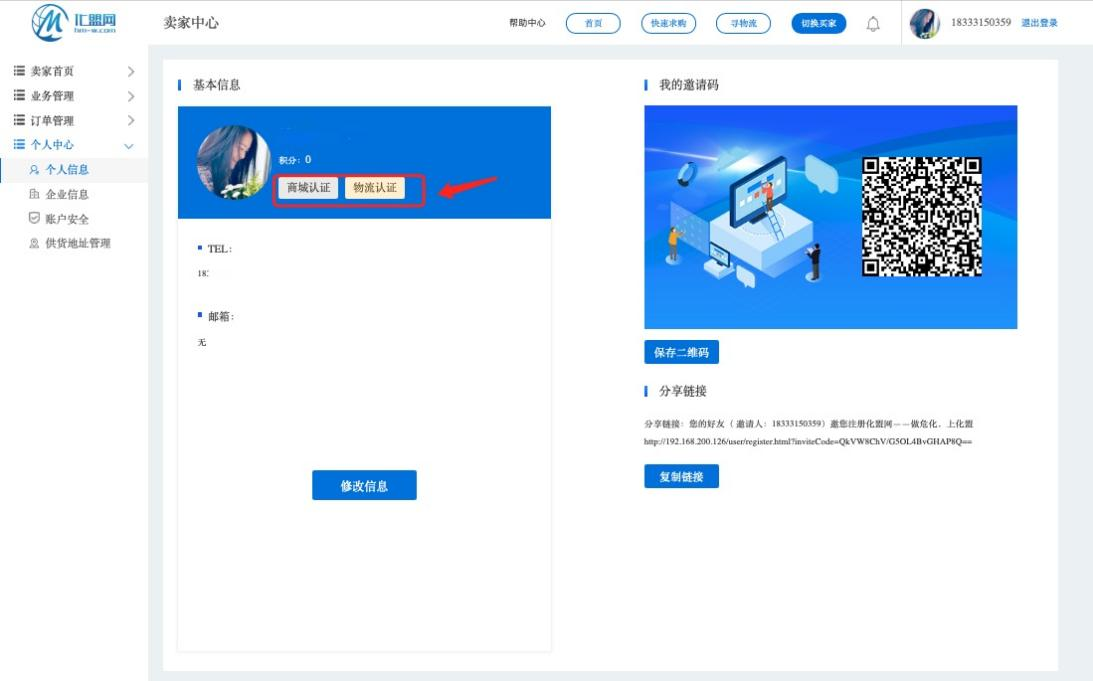1093x681 pixels.
Task: Click the 切换买家 button
Action: click(819, 23)
